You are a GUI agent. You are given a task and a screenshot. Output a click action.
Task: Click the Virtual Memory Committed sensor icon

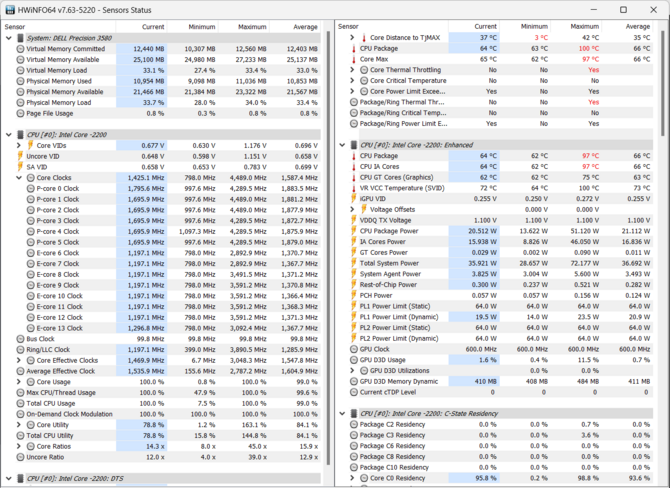click(x=20, y=49)
